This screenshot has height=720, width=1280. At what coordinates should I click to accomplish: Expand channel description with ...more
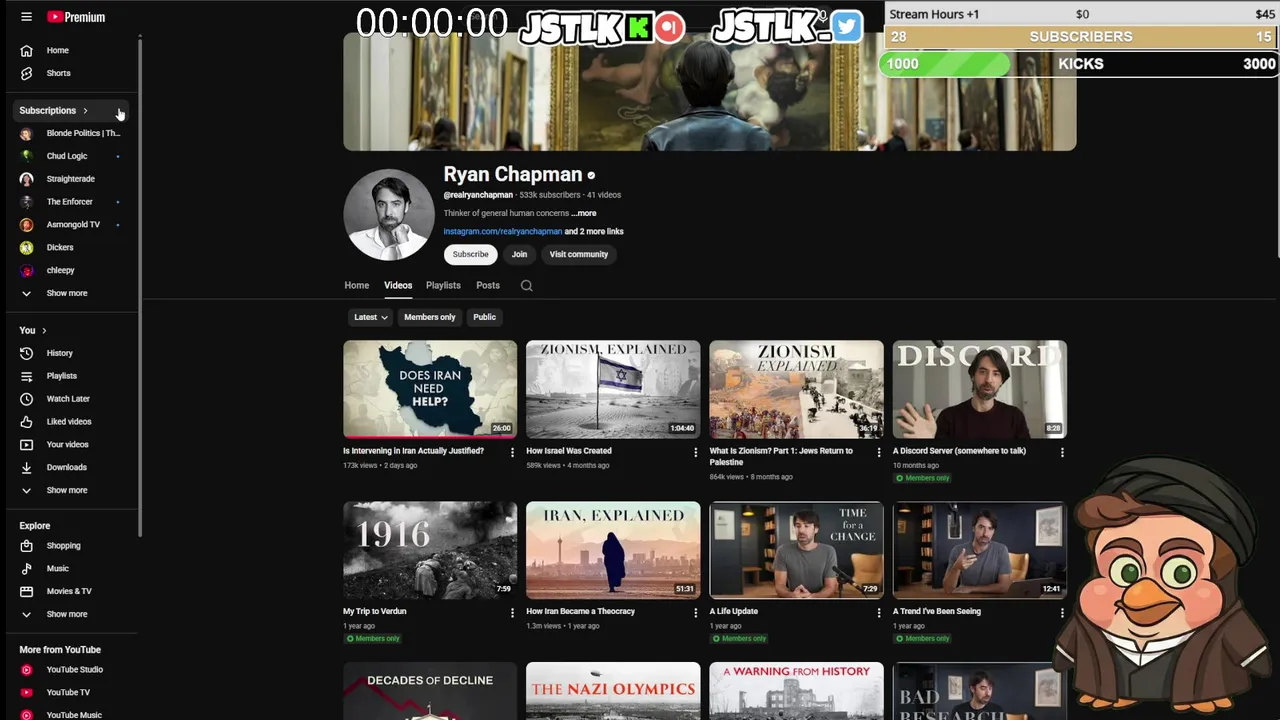click(x=584, y=213)
